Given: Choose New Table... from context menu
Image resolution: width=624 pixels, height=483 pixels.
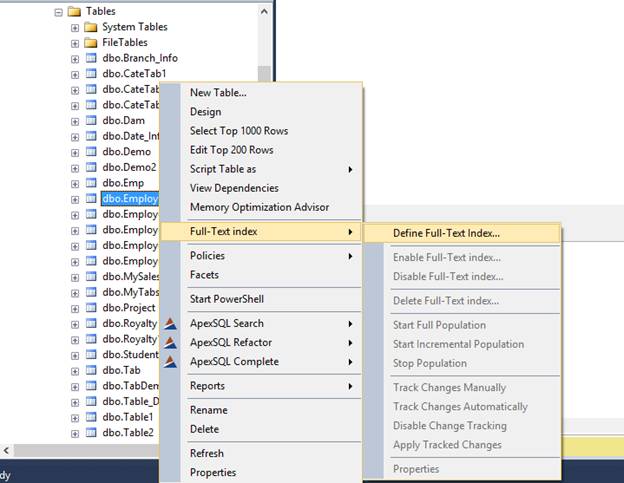Looking at the screenshot, I should click(x=261, y=93).
